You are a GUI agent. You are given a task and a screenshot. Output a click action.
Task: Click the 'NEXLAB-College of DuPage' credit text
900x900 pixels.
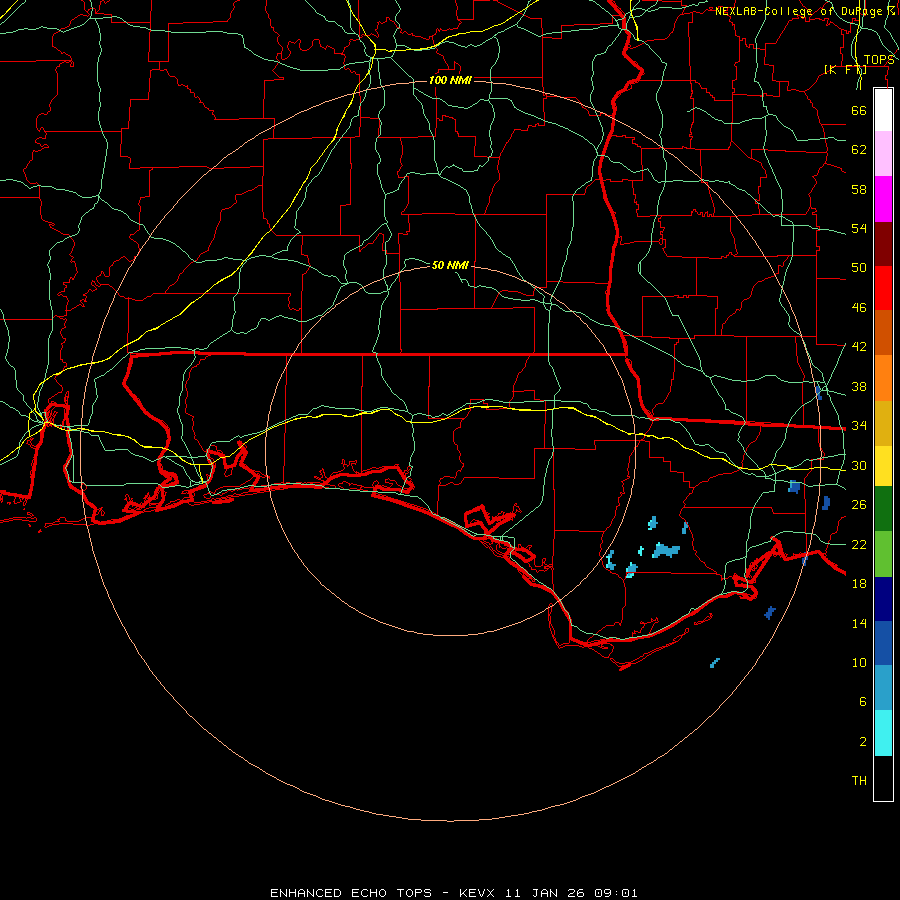pyautogui.click(x=799, y=11)
